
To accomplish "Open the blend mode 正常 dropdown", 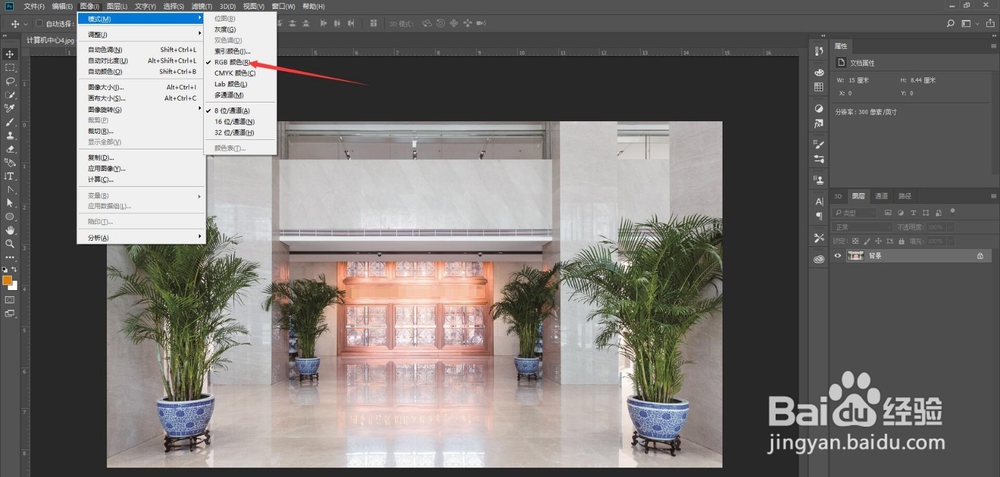I will point(862,227).
